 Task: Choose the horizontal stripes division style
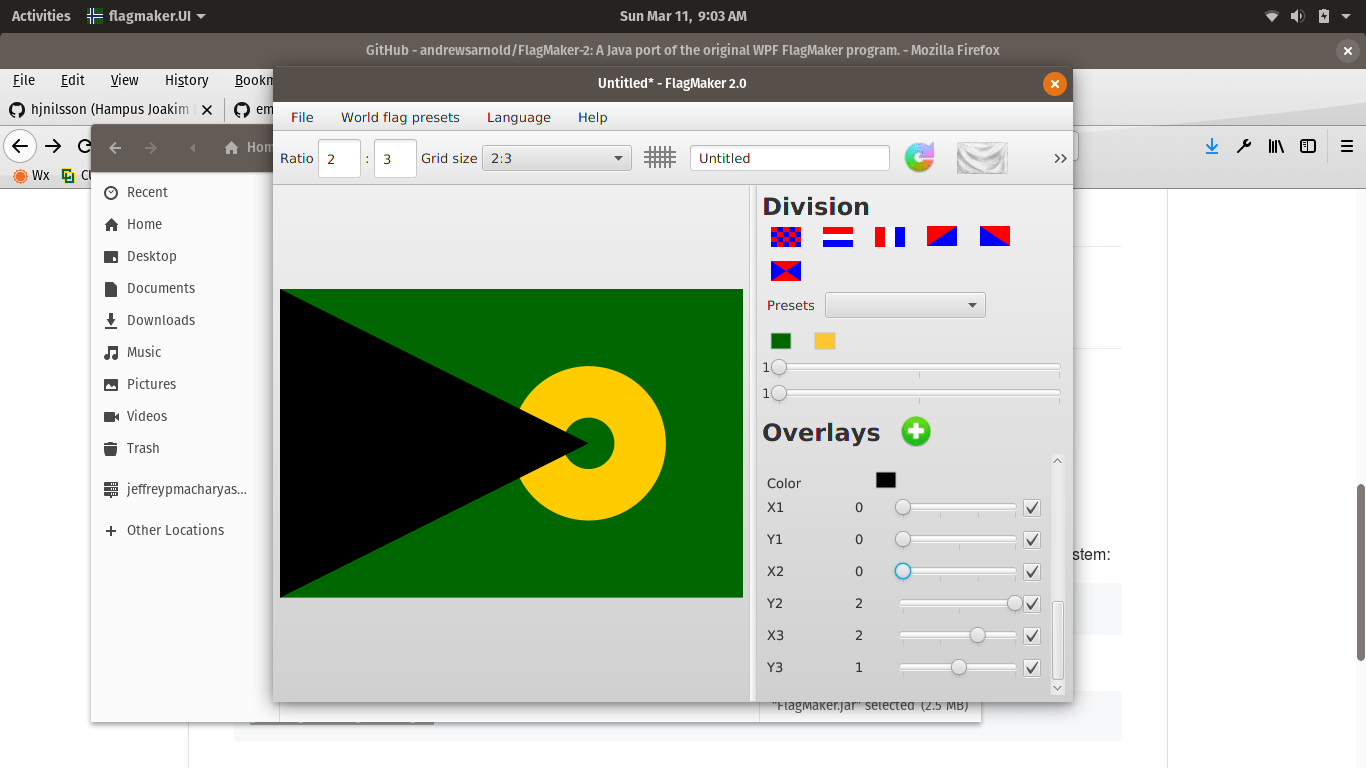coord(837,237)
